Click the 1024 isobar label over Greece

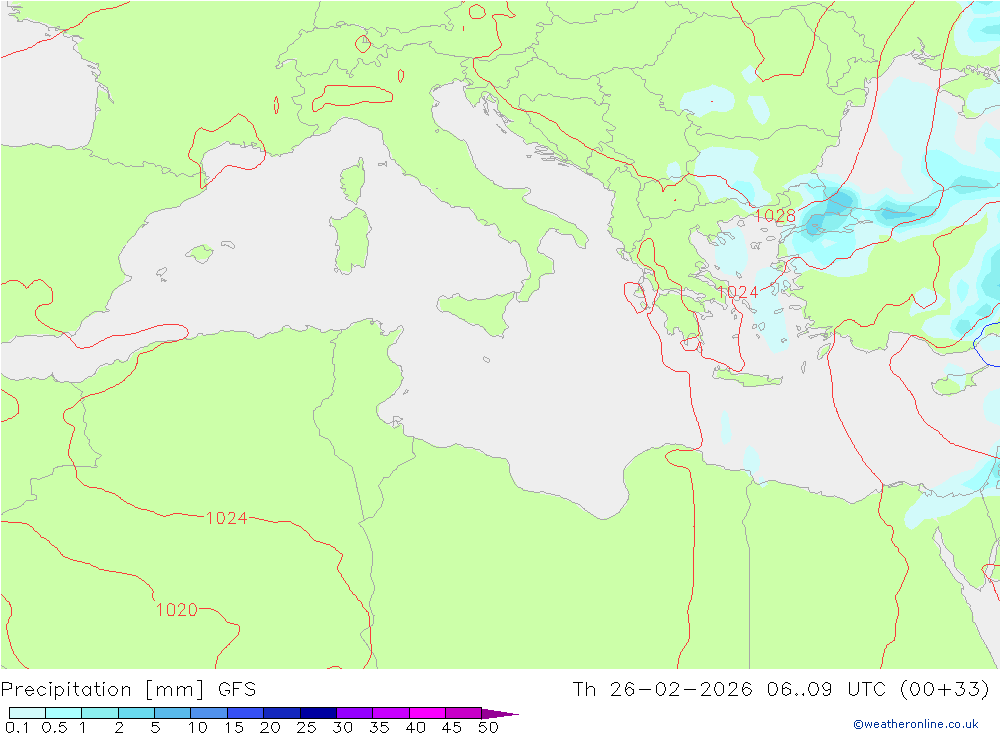coord(737,292)
